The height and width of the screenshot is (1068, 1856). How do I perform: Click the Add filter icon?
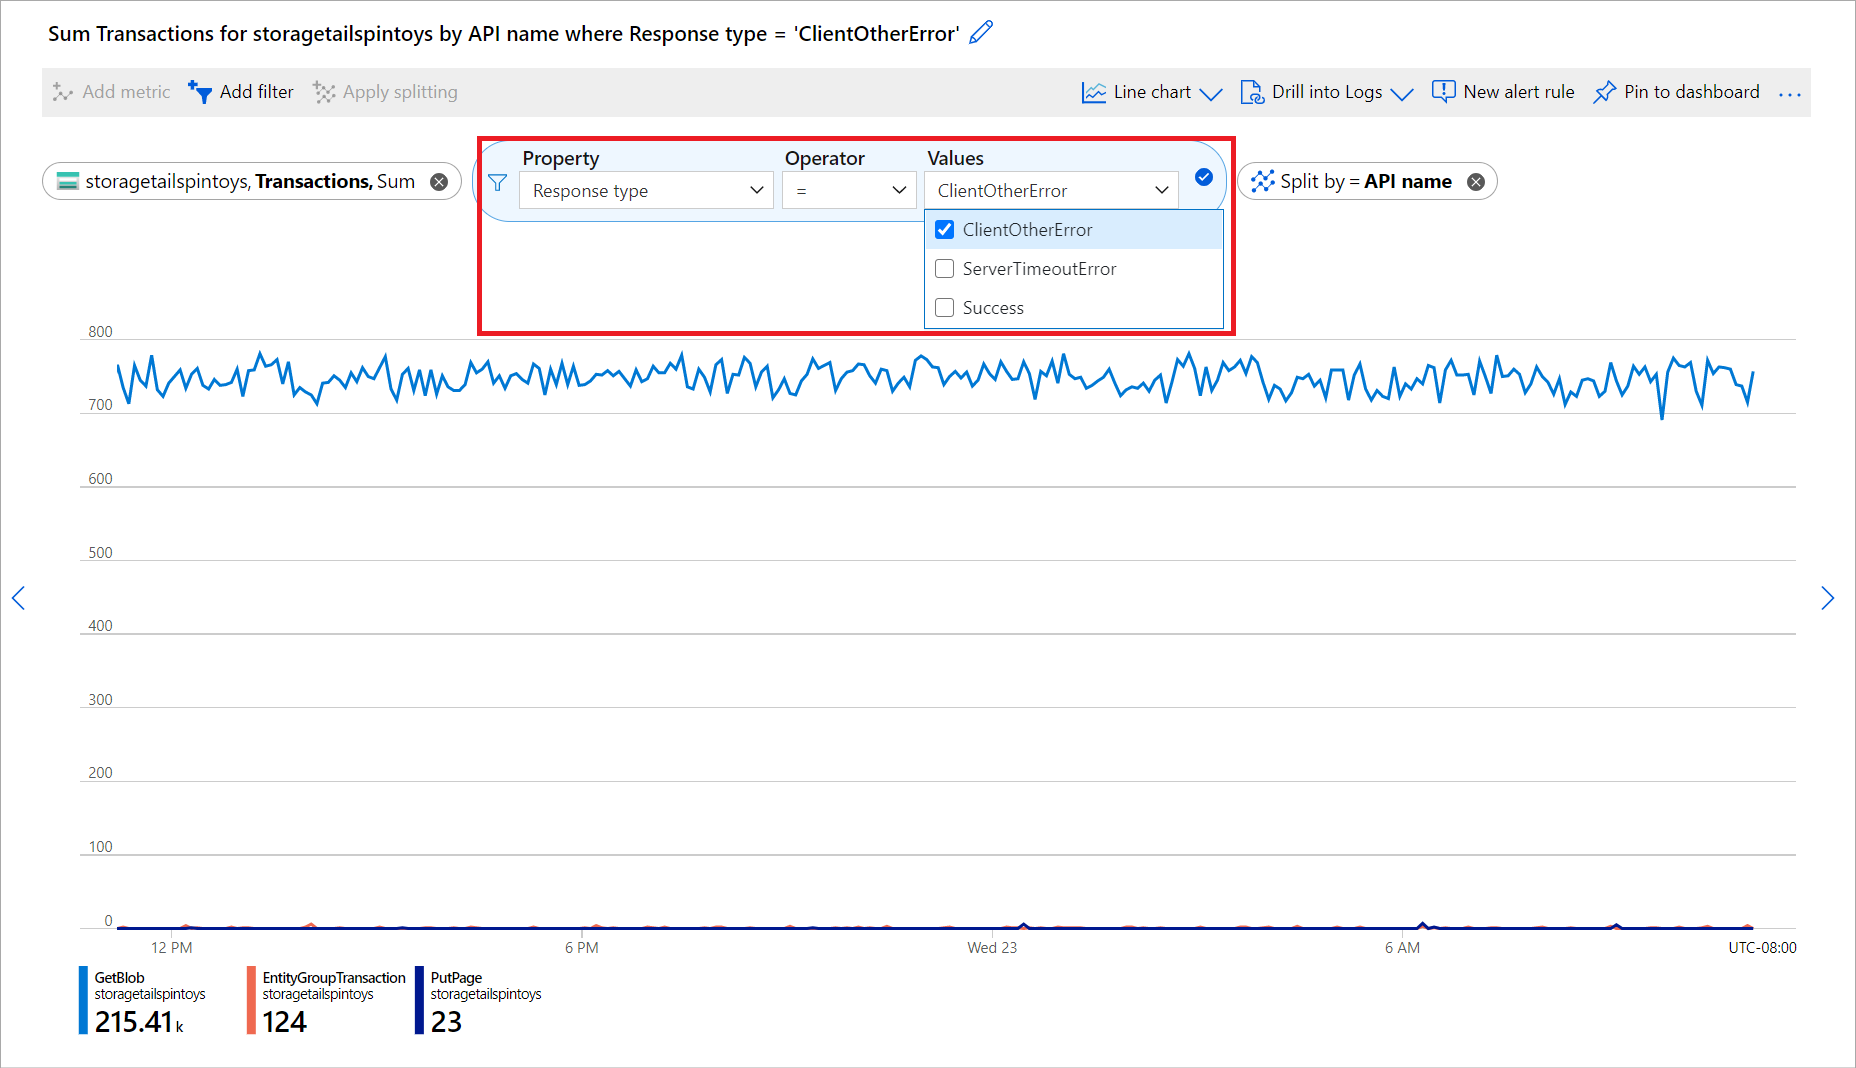click(x=200, y=92)
